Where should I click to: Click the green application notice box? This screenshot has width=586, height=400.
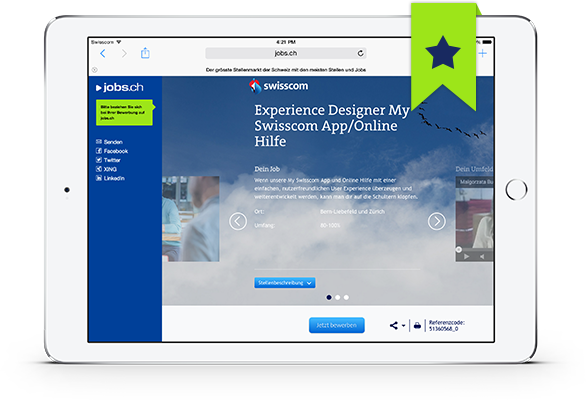click(x=125, y=113)
